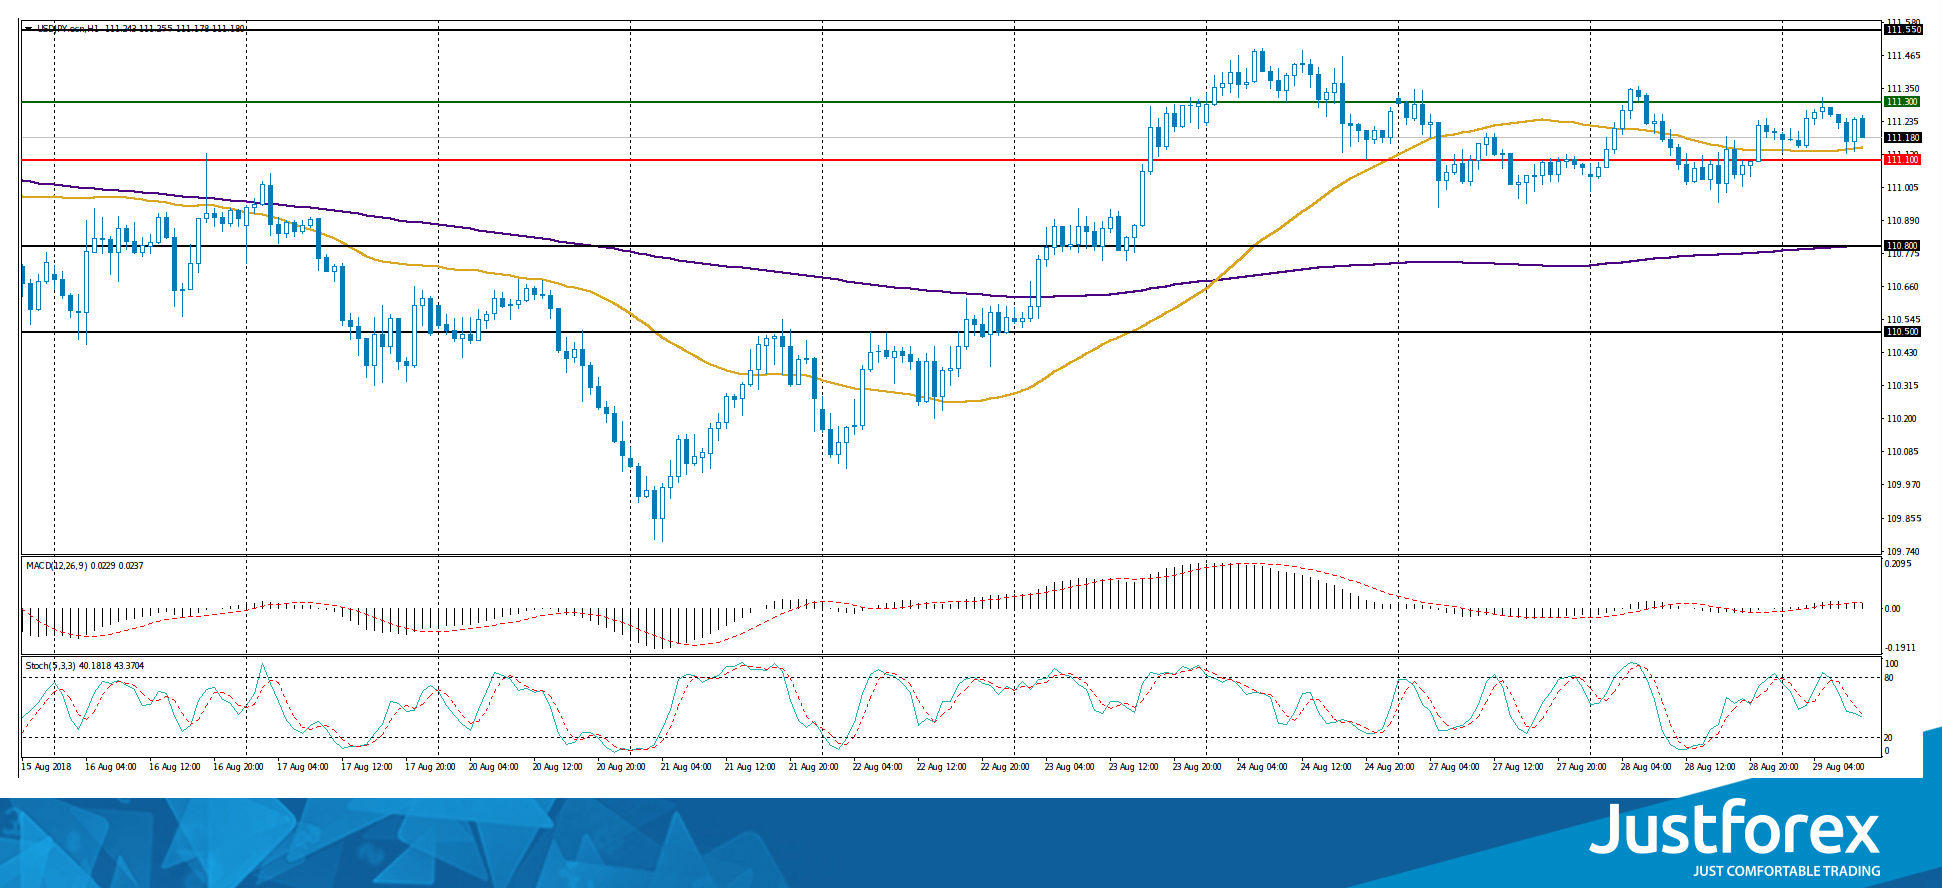
Task: Click the 28 Aug 04:00 time label
Action: (1647, 767)
